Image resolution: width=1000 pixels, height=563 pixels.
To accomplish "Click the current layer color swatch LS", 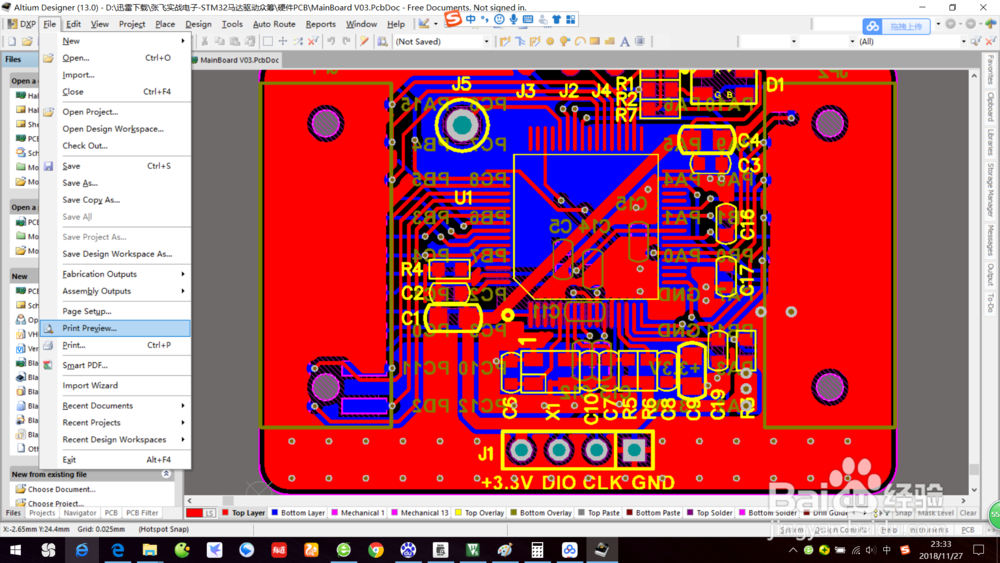I will pos(200,513).
